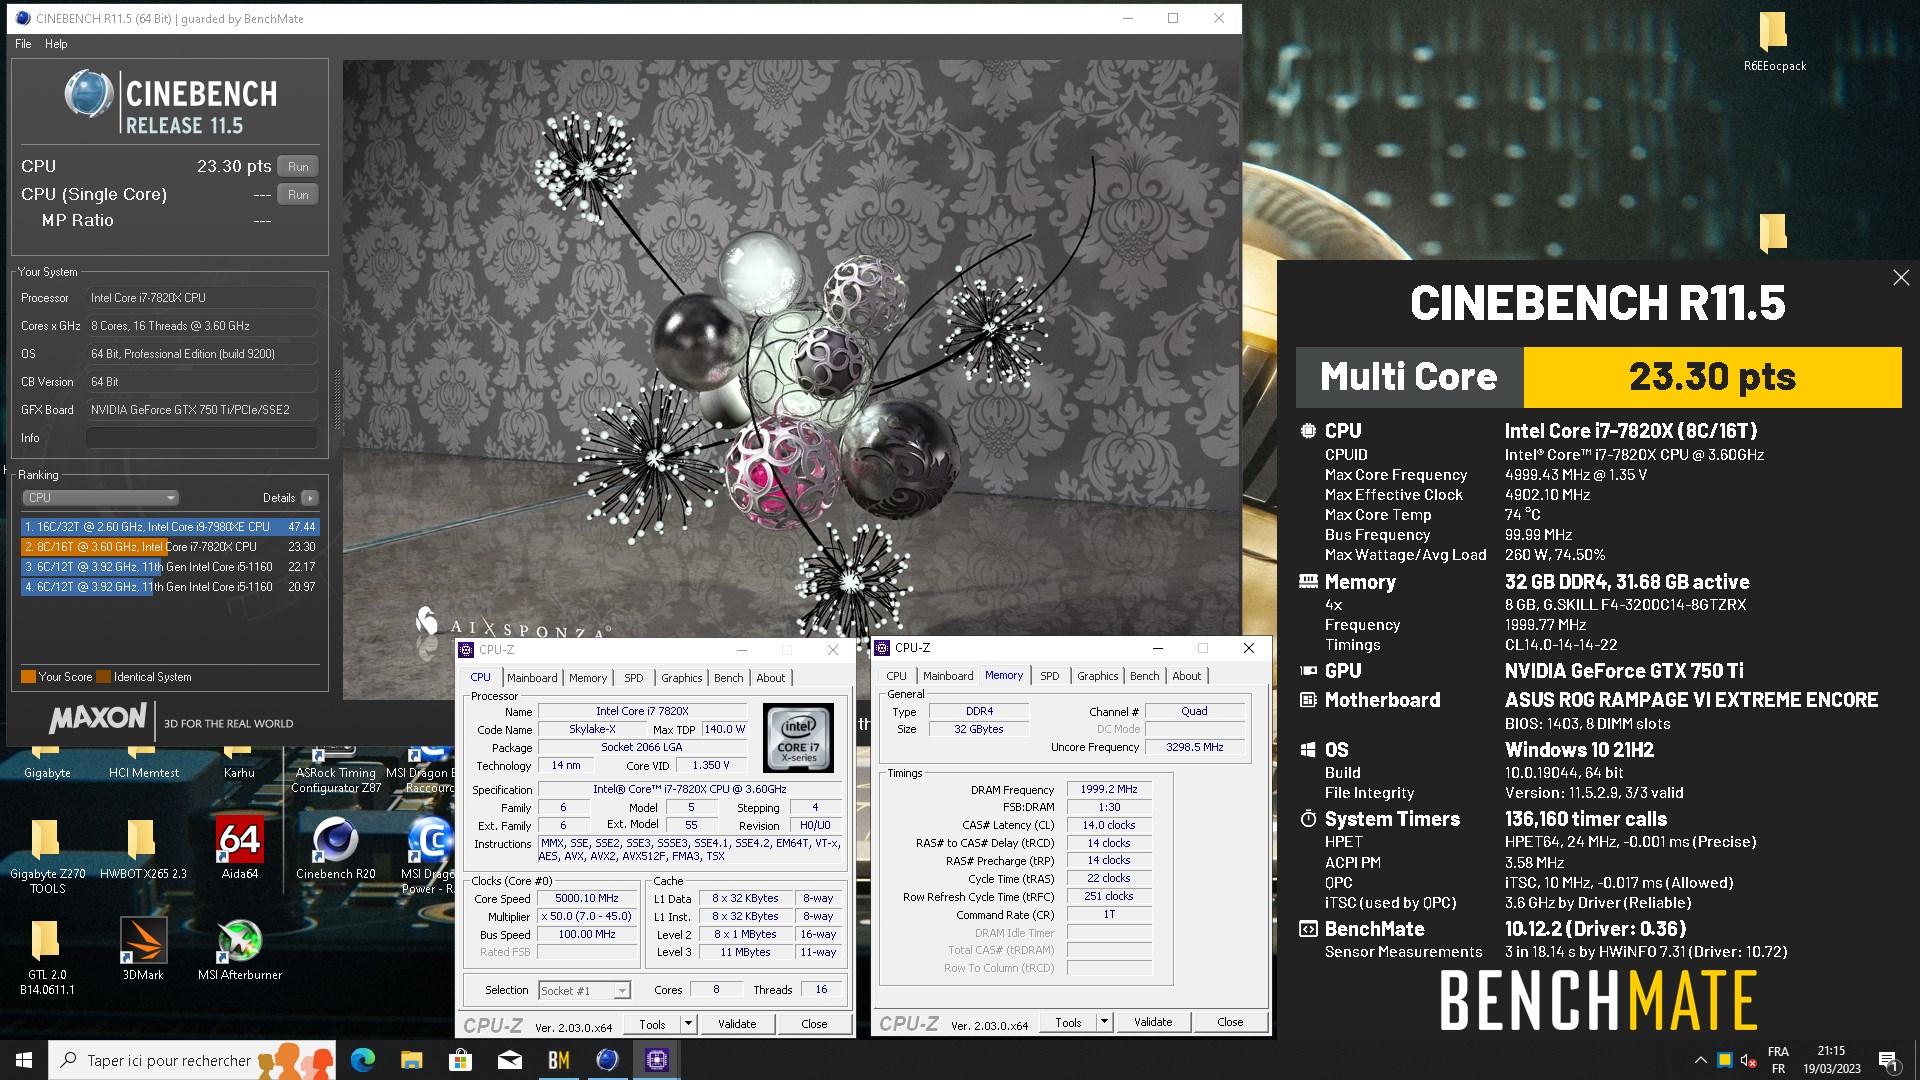Open the 3DMark desktop shortcut
This screenshot has height=1080, width=1920.
pyautogui.click(x=143, y=948)
